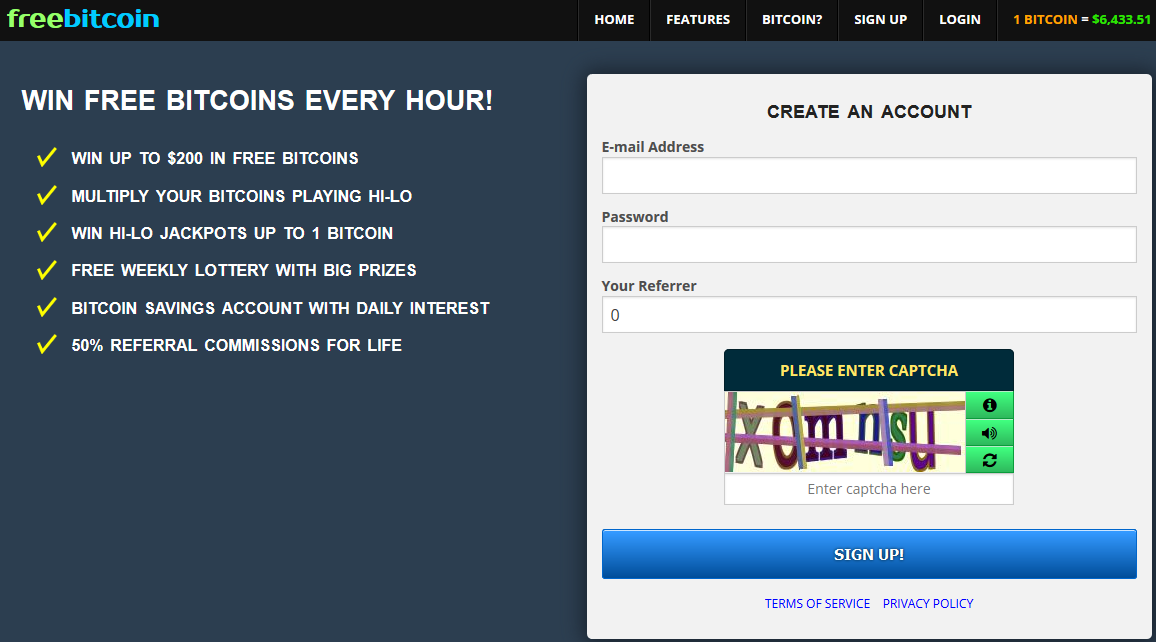Click WIN HI-LO JACKPOTS UP TO 1 BITCOIN
This screenshot has width=1156, height=642.
[x=232, y=234]
